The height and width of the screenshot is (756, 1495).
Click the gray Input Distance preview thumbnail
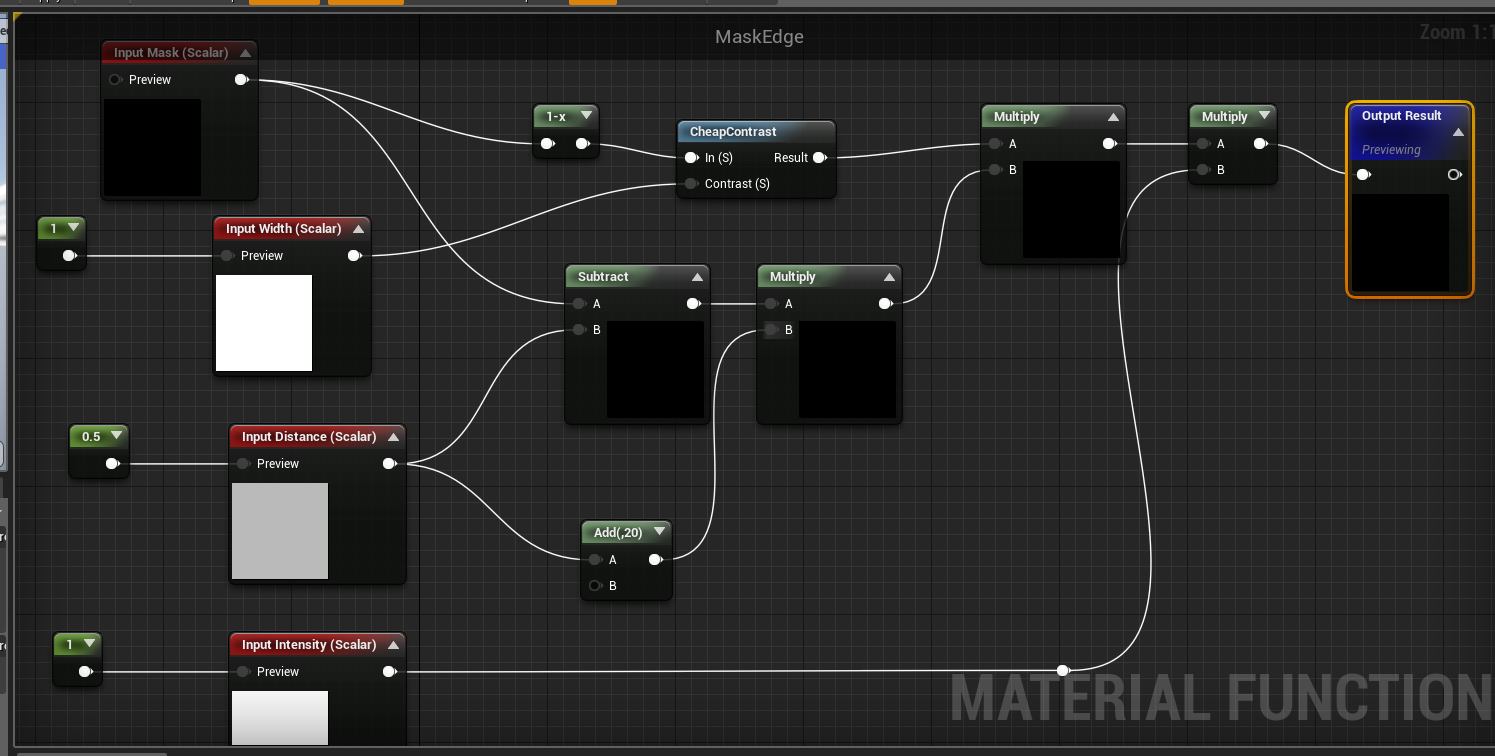coord(280,531)
